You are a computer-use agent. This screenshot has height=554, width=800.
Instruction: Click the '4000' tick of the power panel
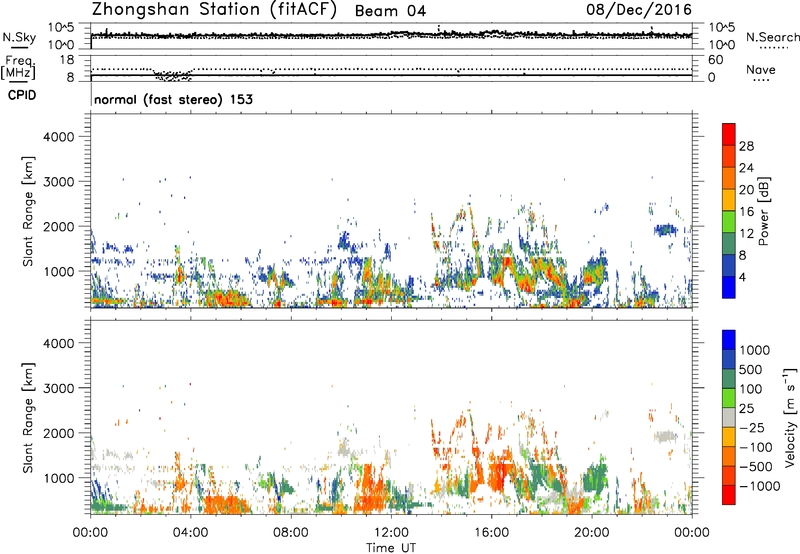click(59, 137)
